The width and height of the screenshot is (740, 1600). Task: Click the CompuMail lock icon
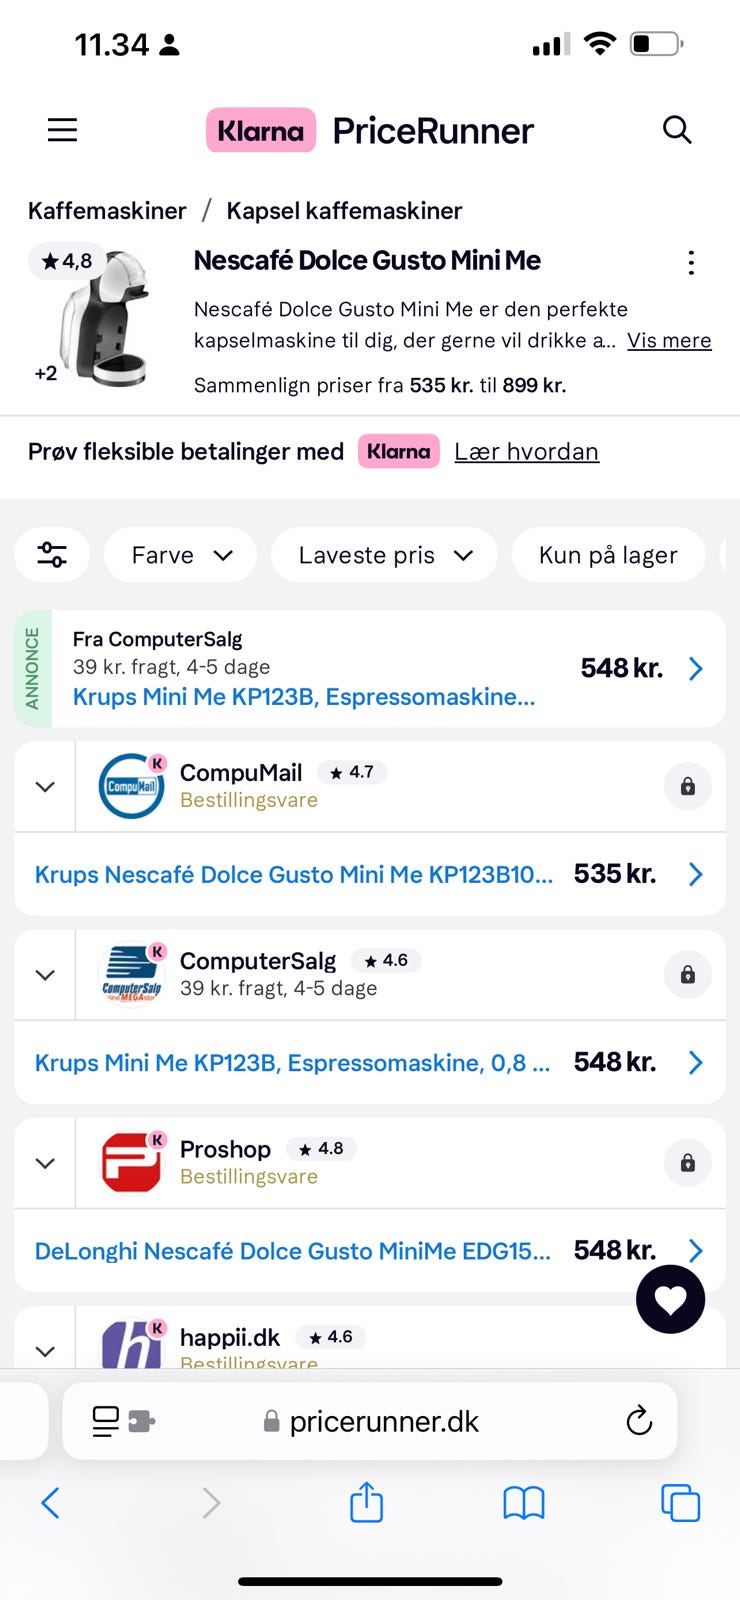687,787
